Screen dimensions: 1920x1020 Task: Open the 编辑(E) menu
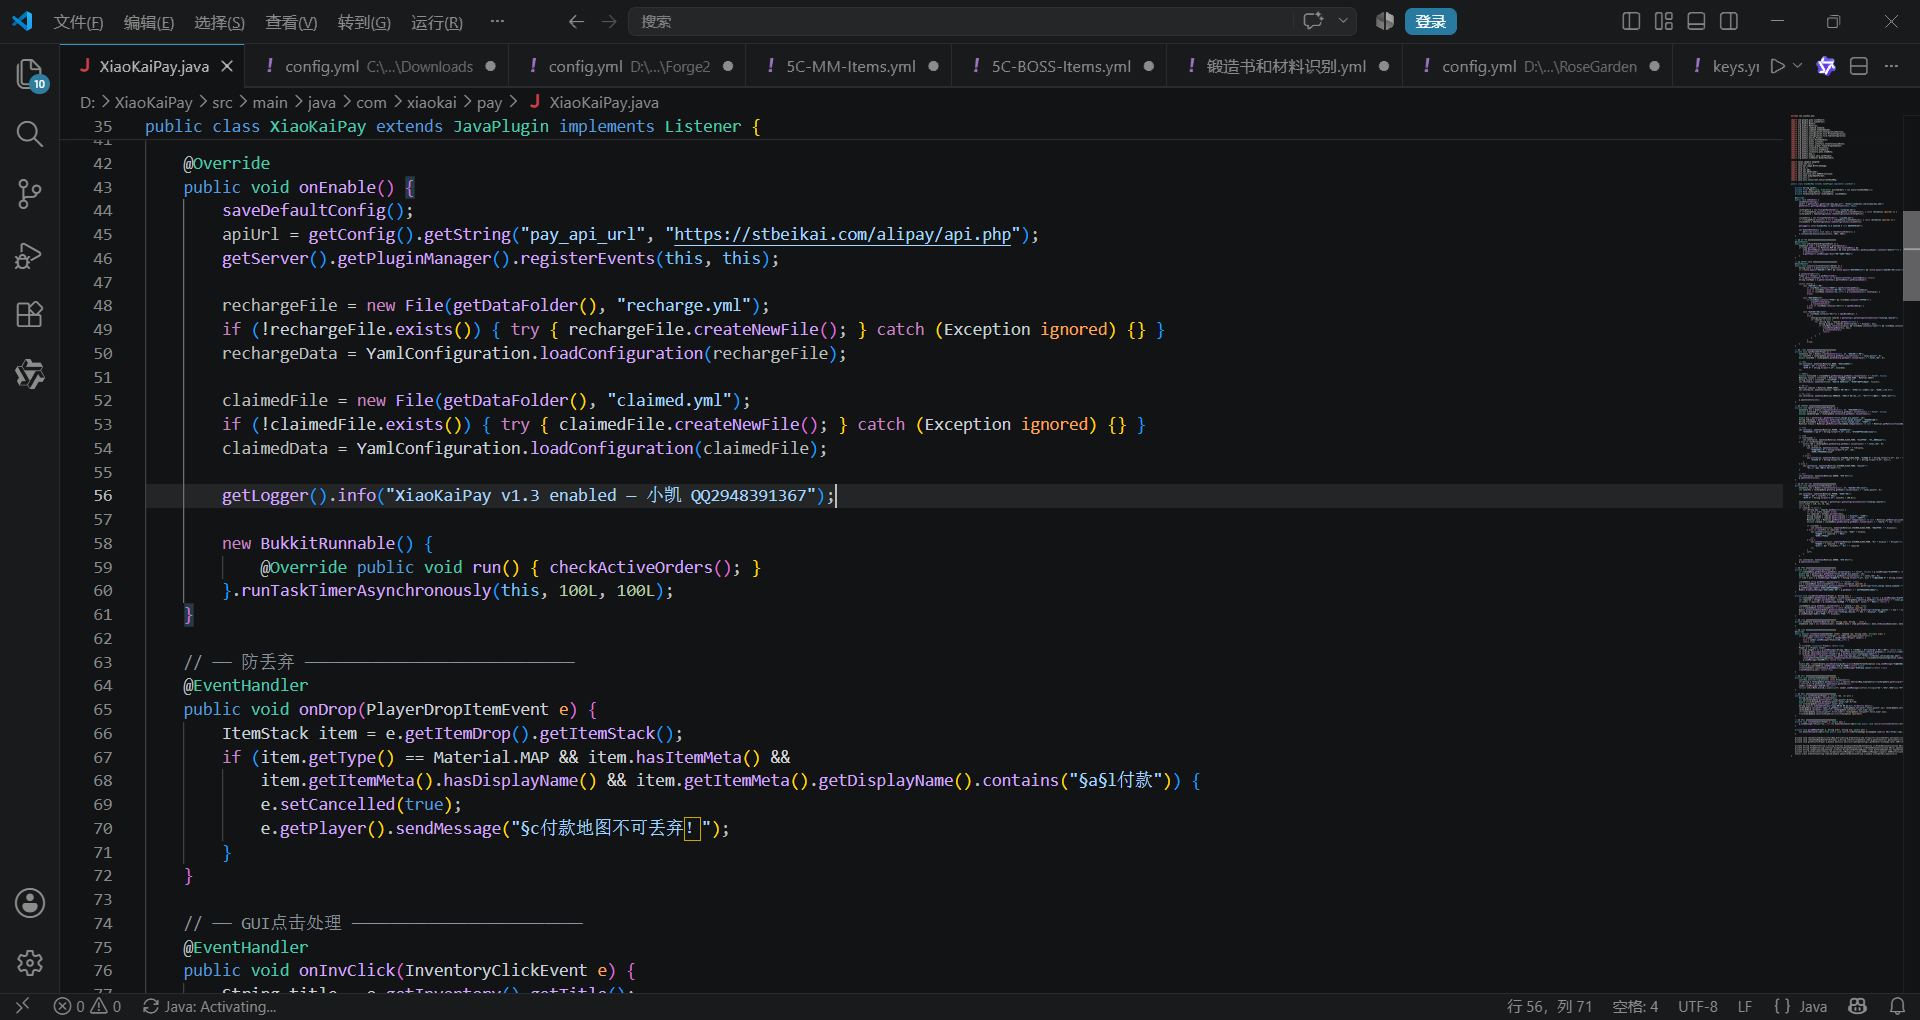[149, 22]
